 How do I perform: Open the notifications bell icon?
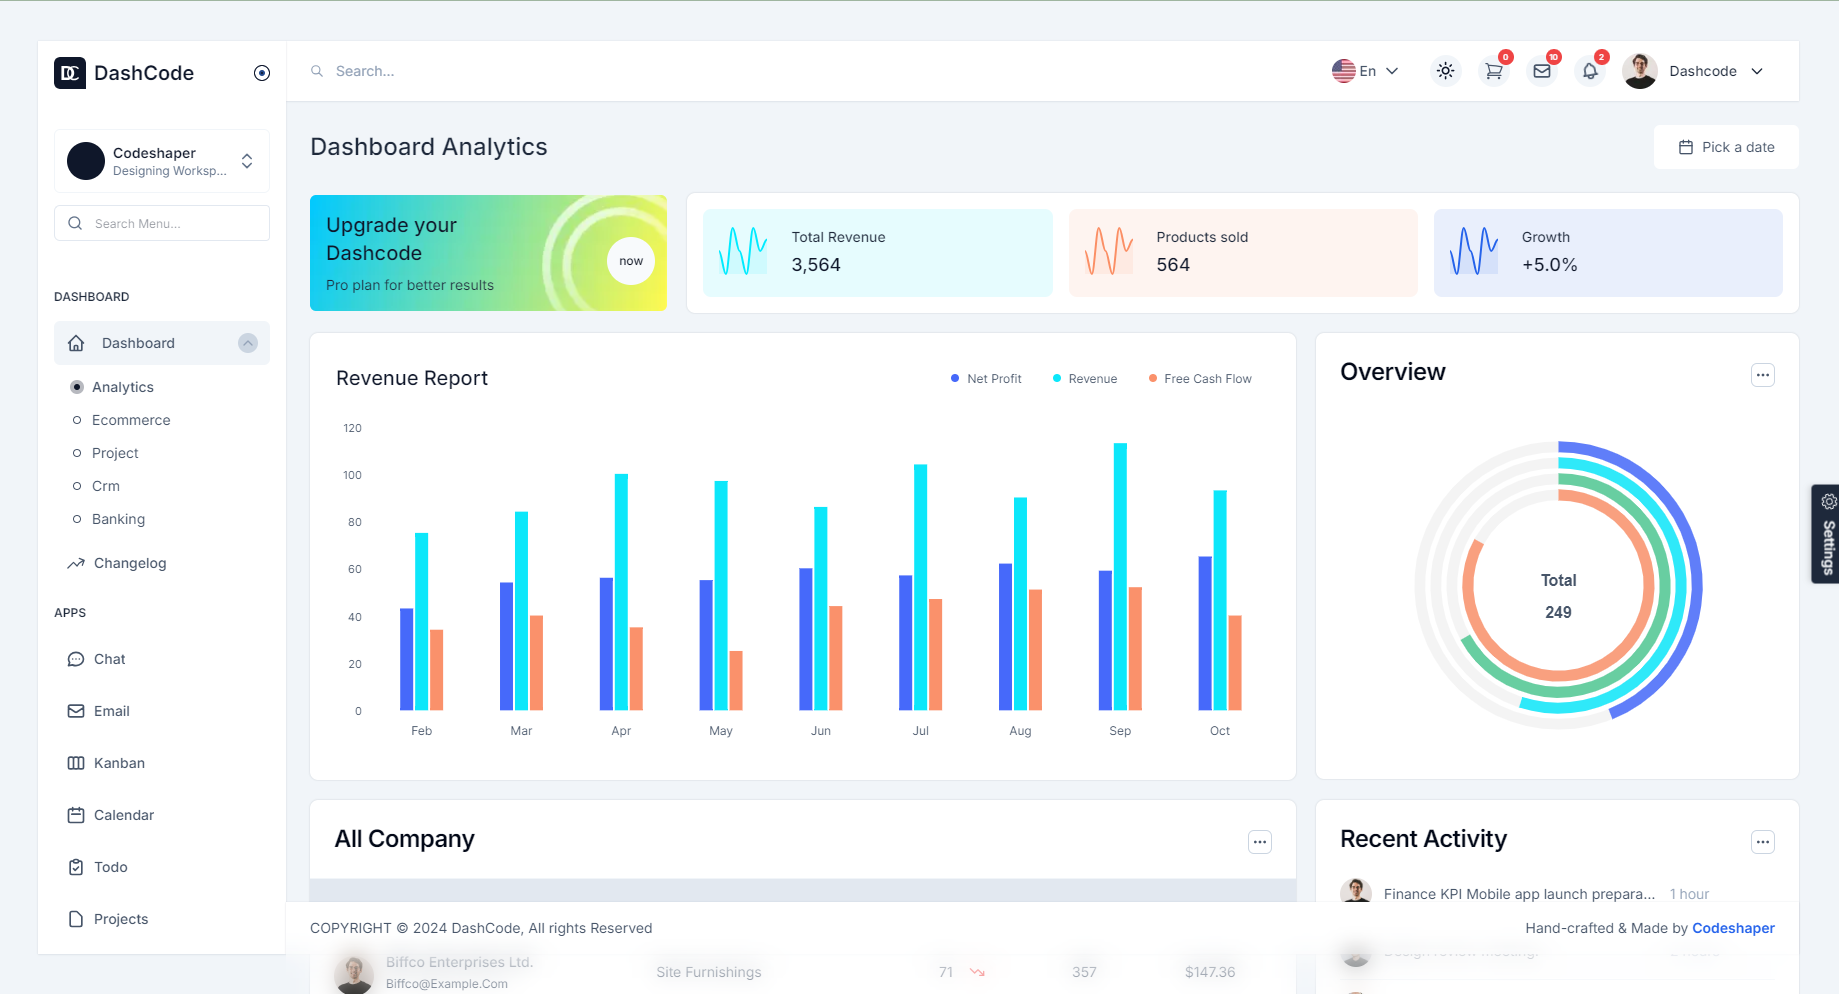pos(1590,71)
